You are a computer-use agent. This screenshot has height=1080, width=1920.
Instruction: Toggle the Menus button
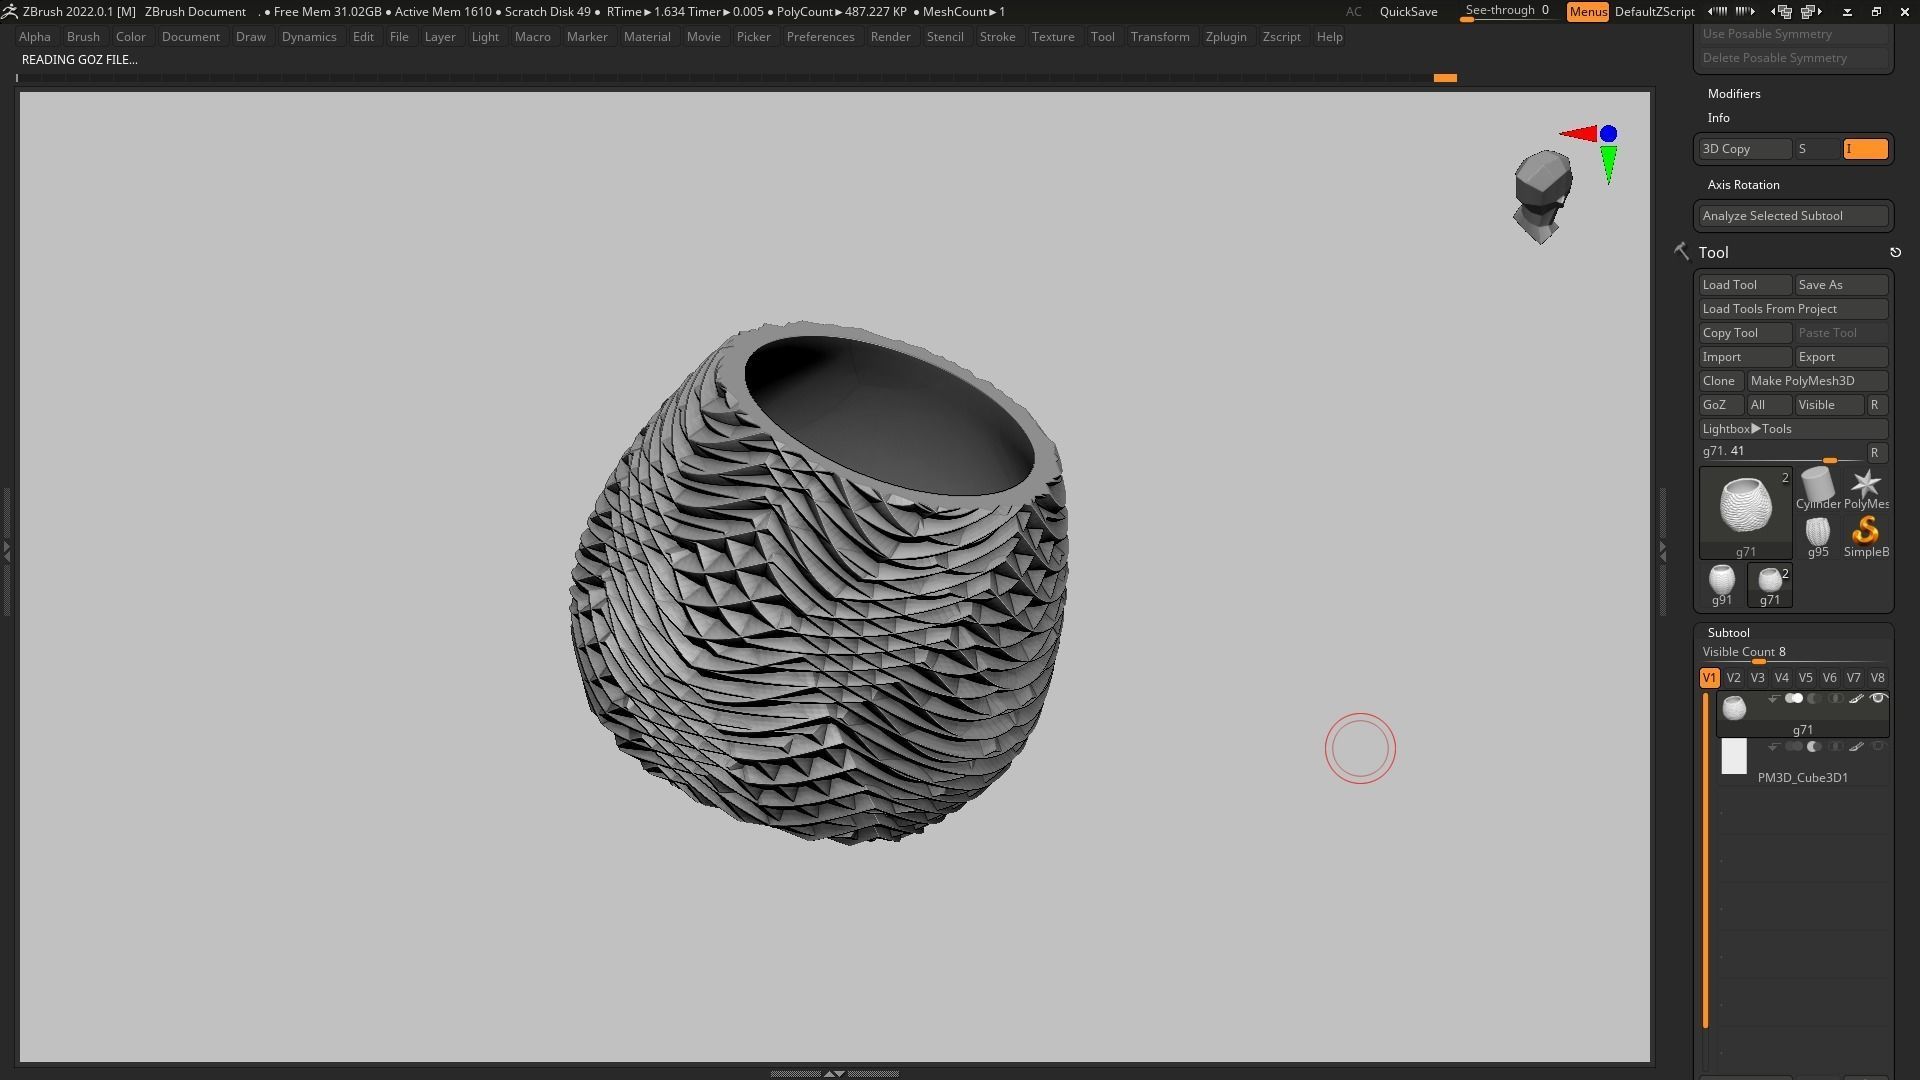pos(1587,12)
